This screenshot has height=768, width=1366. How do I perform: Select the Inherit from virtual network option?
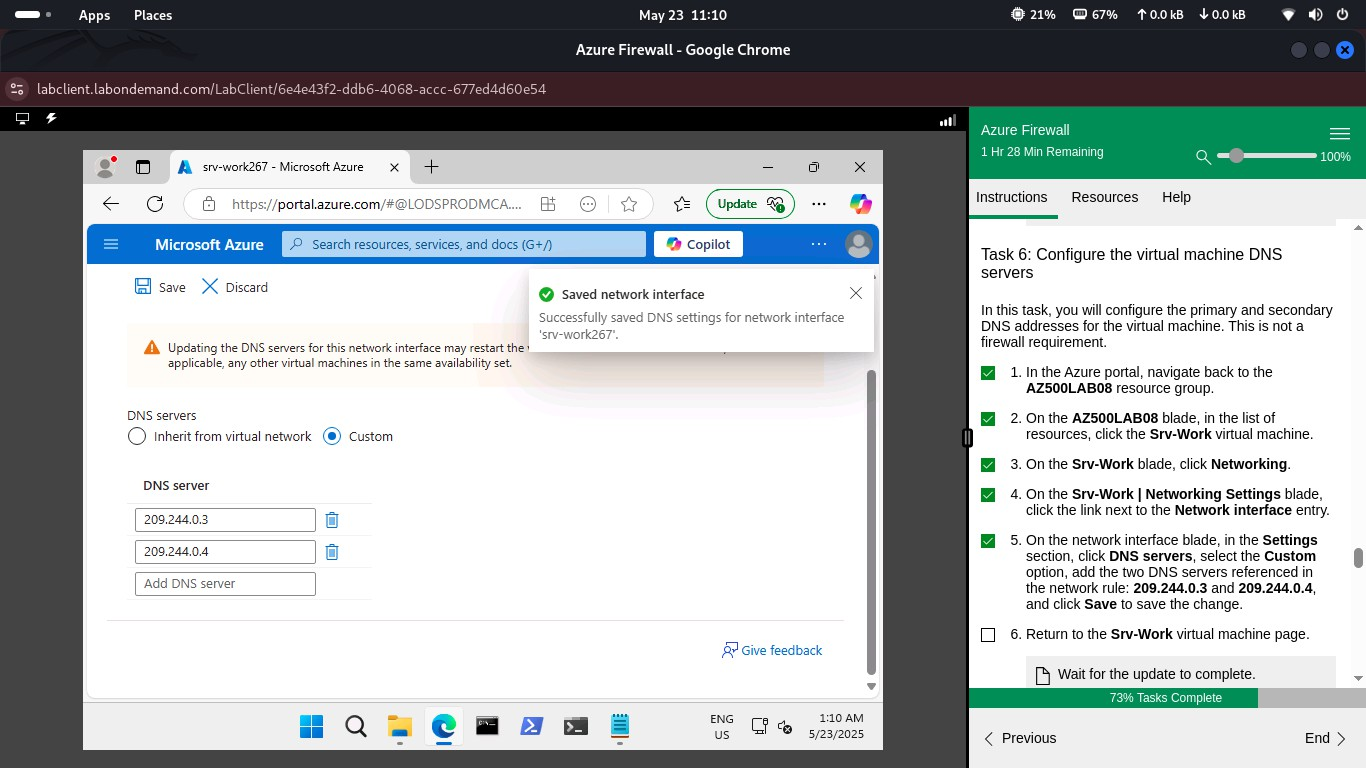pos(136,436)
